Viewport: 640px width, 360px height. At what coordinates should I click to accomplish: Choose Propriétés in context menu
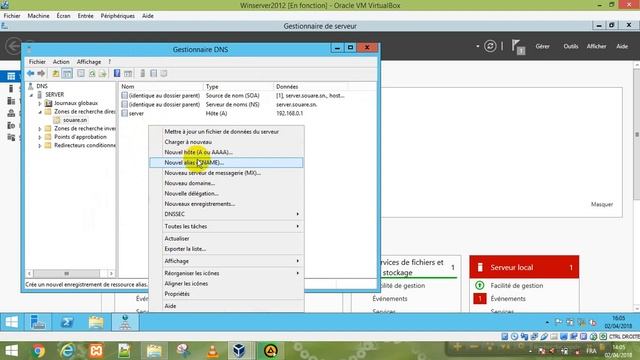coord(226,293)
